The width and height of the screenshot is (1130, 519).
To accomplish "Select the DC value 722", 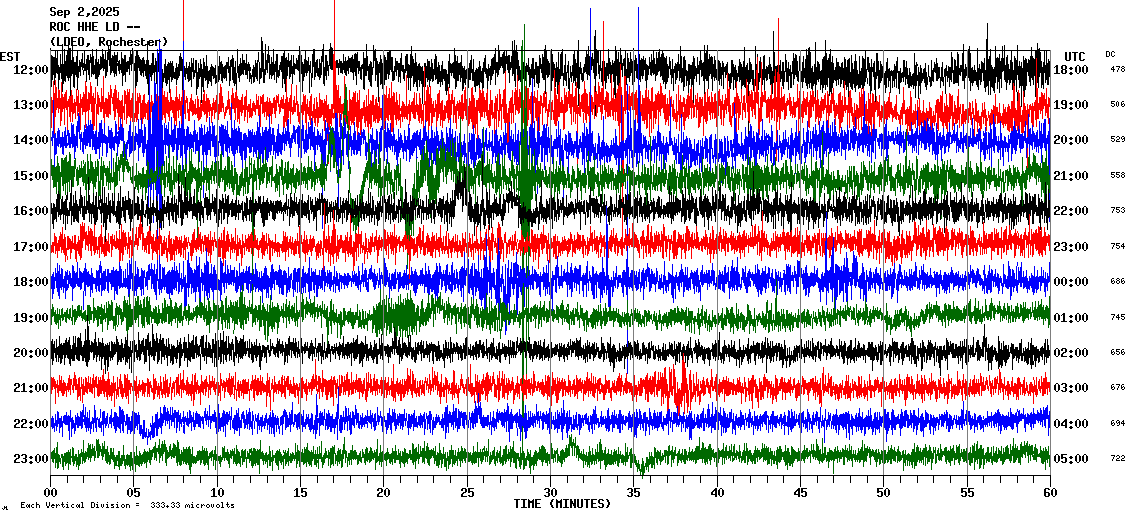I will coord(1117,458).
